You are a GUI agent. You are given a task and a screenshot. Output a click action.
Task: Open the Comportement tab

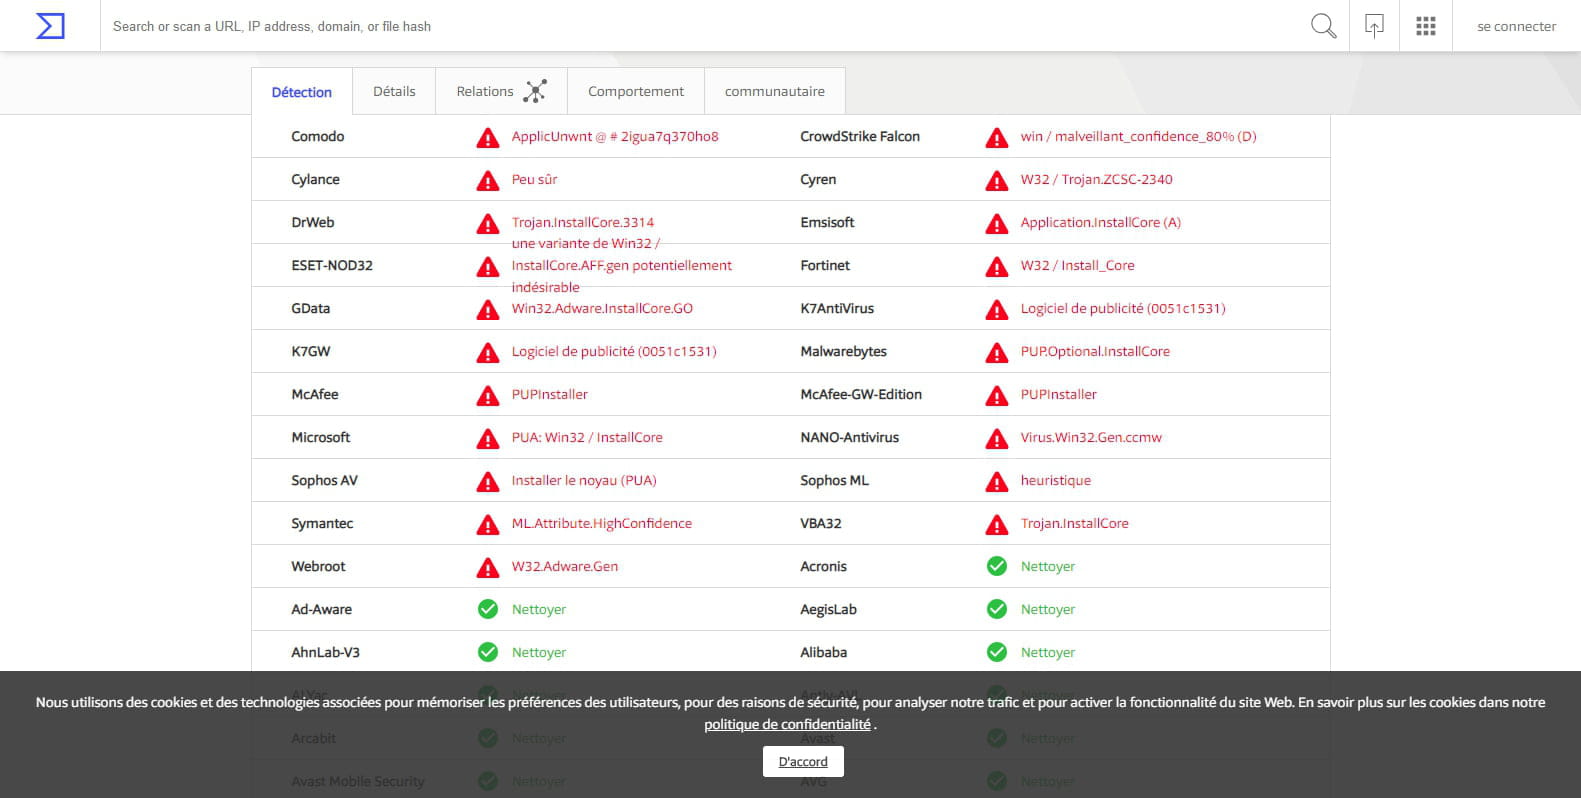636,91
